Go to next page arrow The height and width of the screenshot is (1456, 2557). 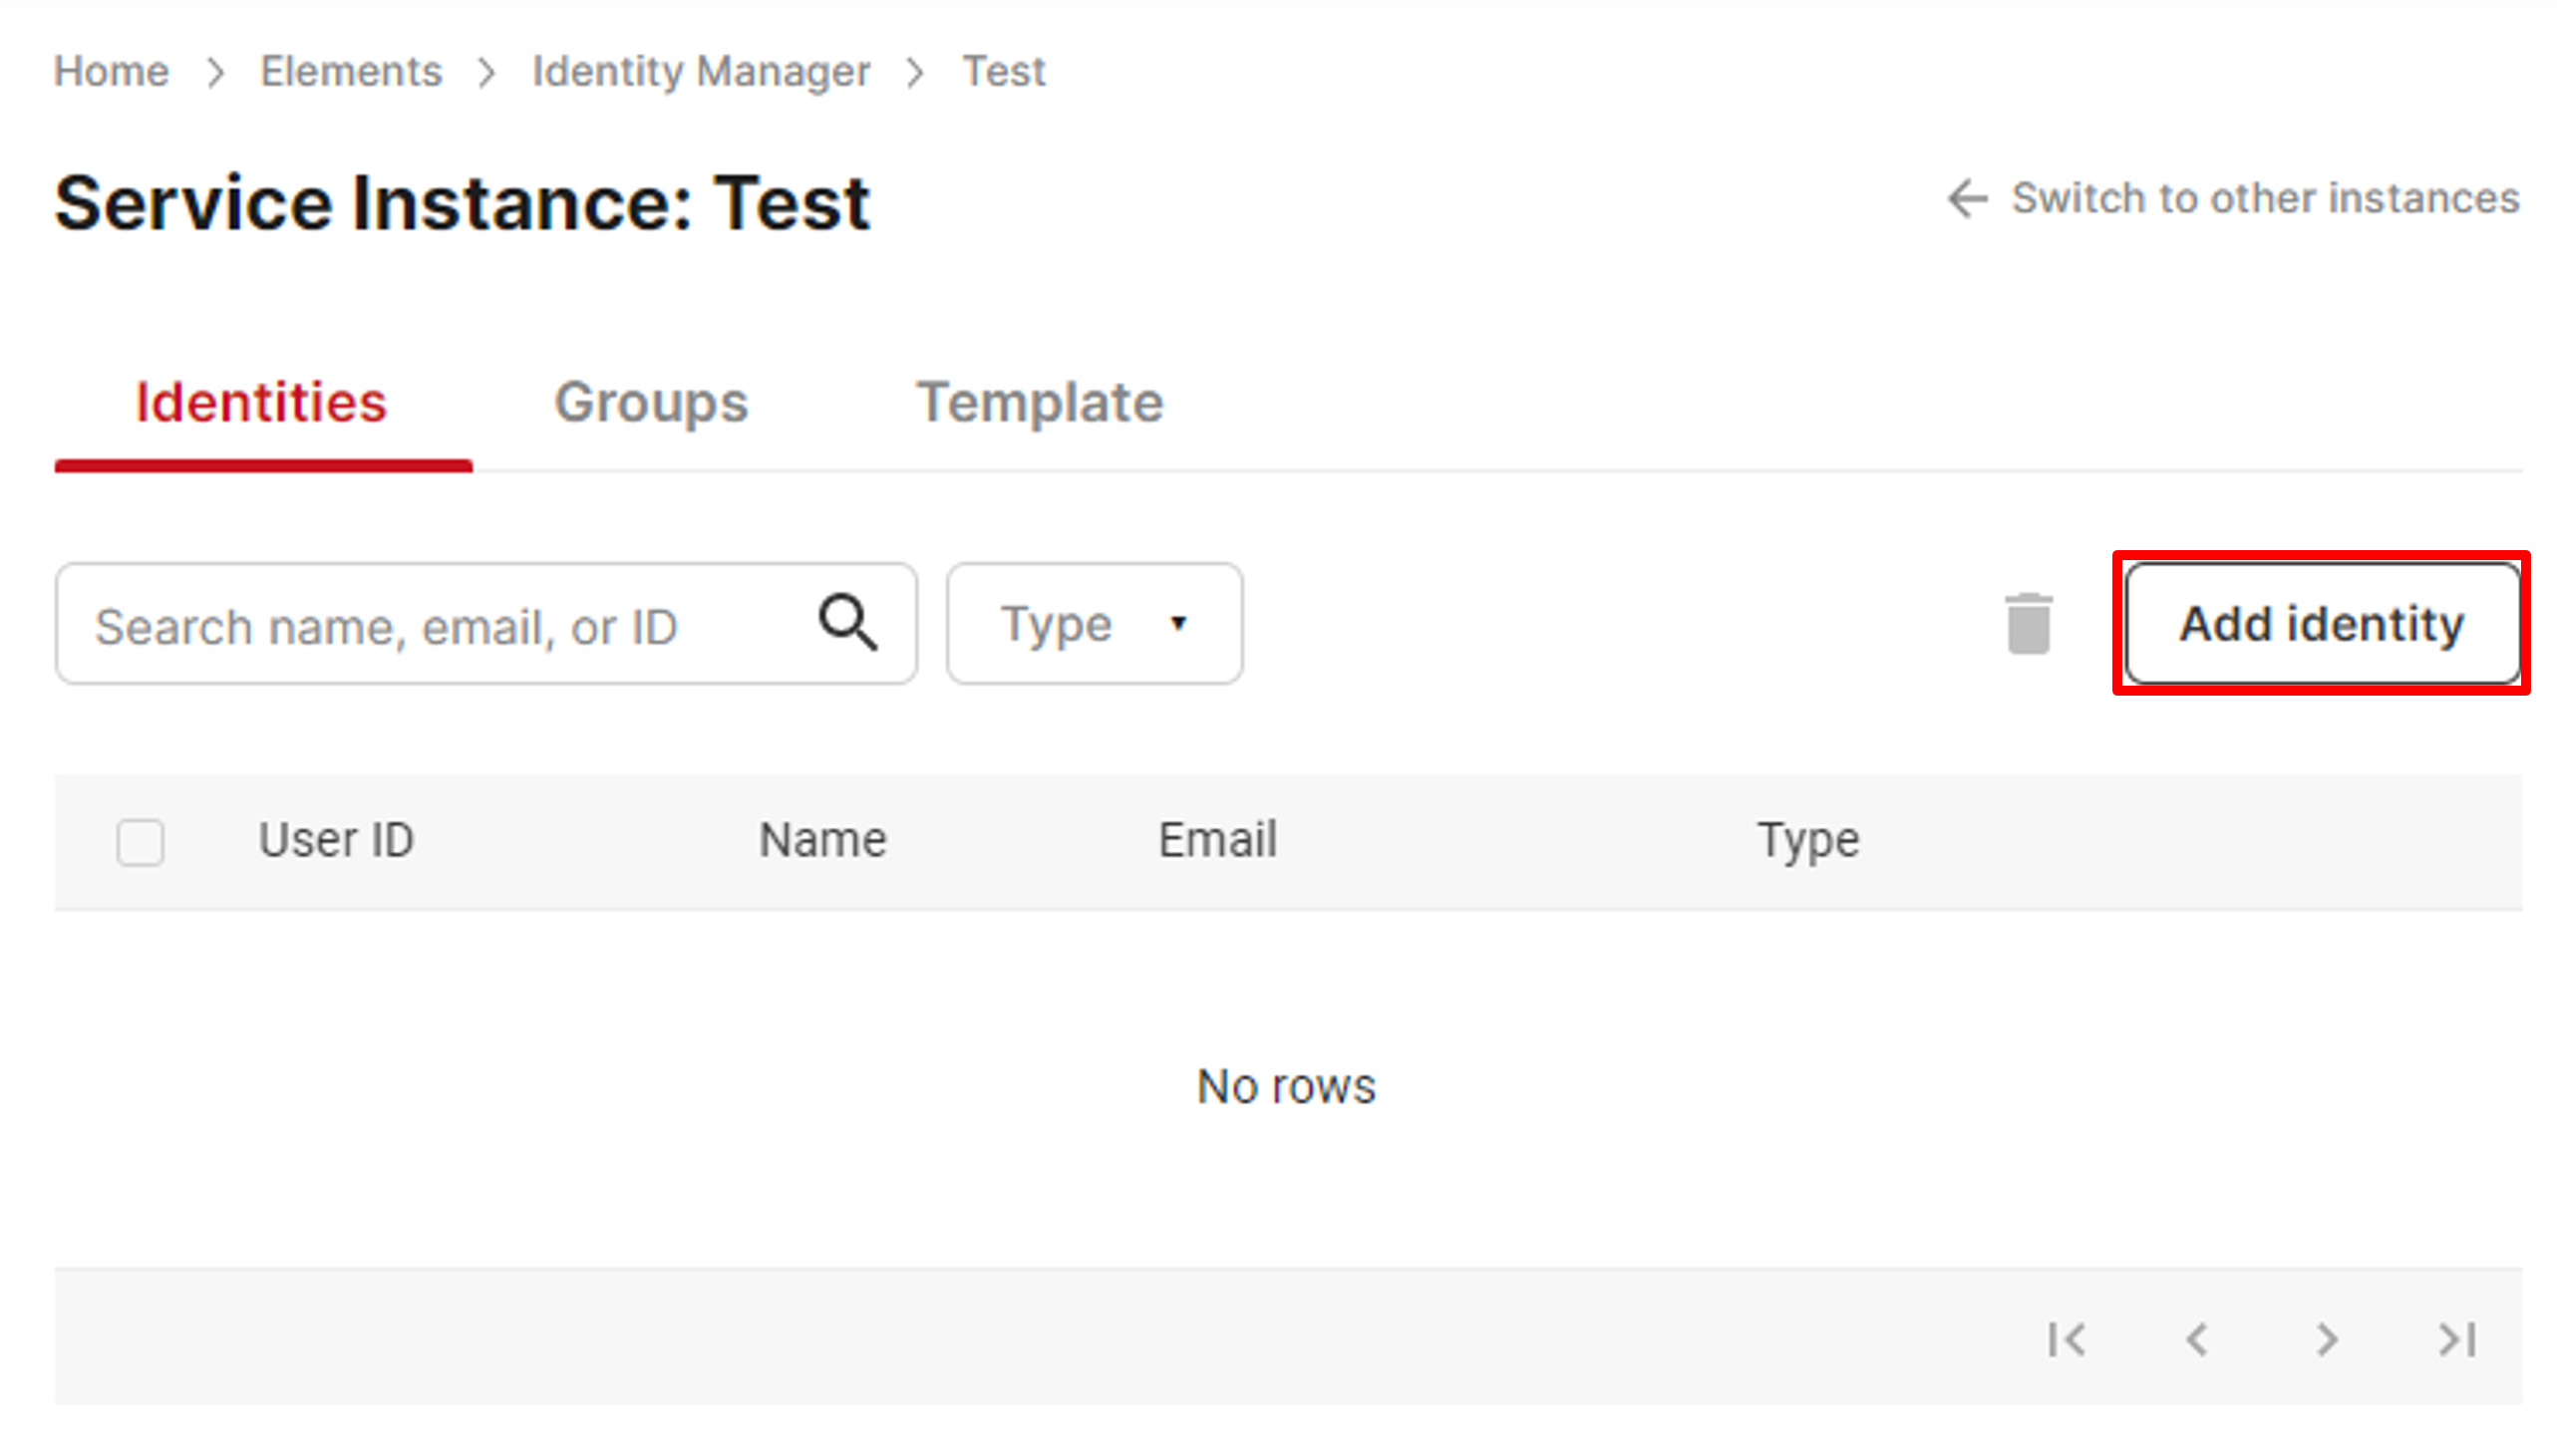[x=2326, y=1339]
